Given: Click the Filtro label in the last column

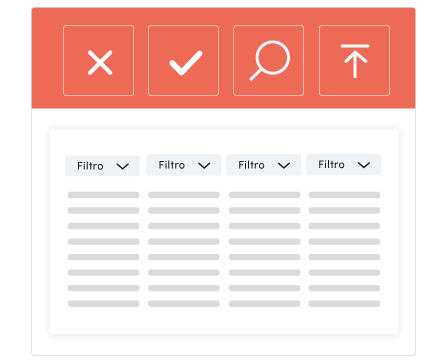Looking at the screenshot, I should 331,164.
